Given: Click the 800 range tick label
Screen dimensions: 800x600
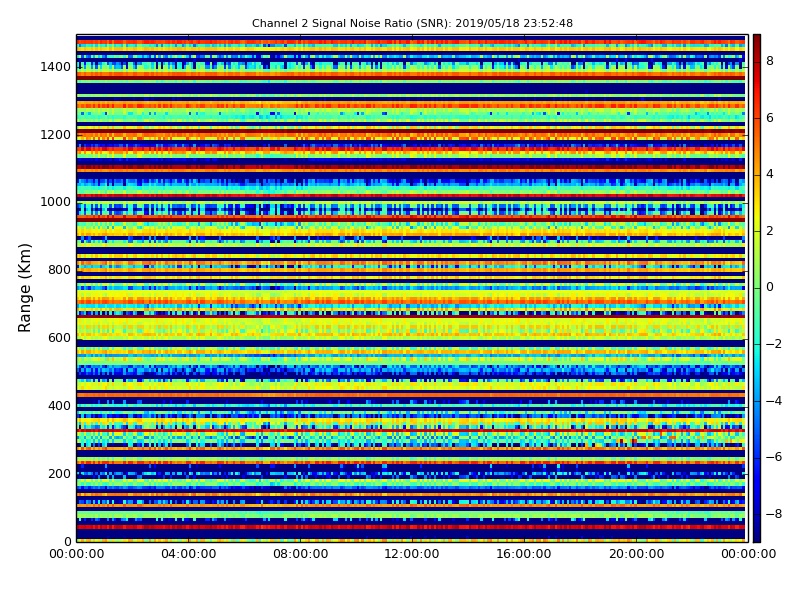Looking at the screenshot, I should pyautogui.click(x=59, y=270).
